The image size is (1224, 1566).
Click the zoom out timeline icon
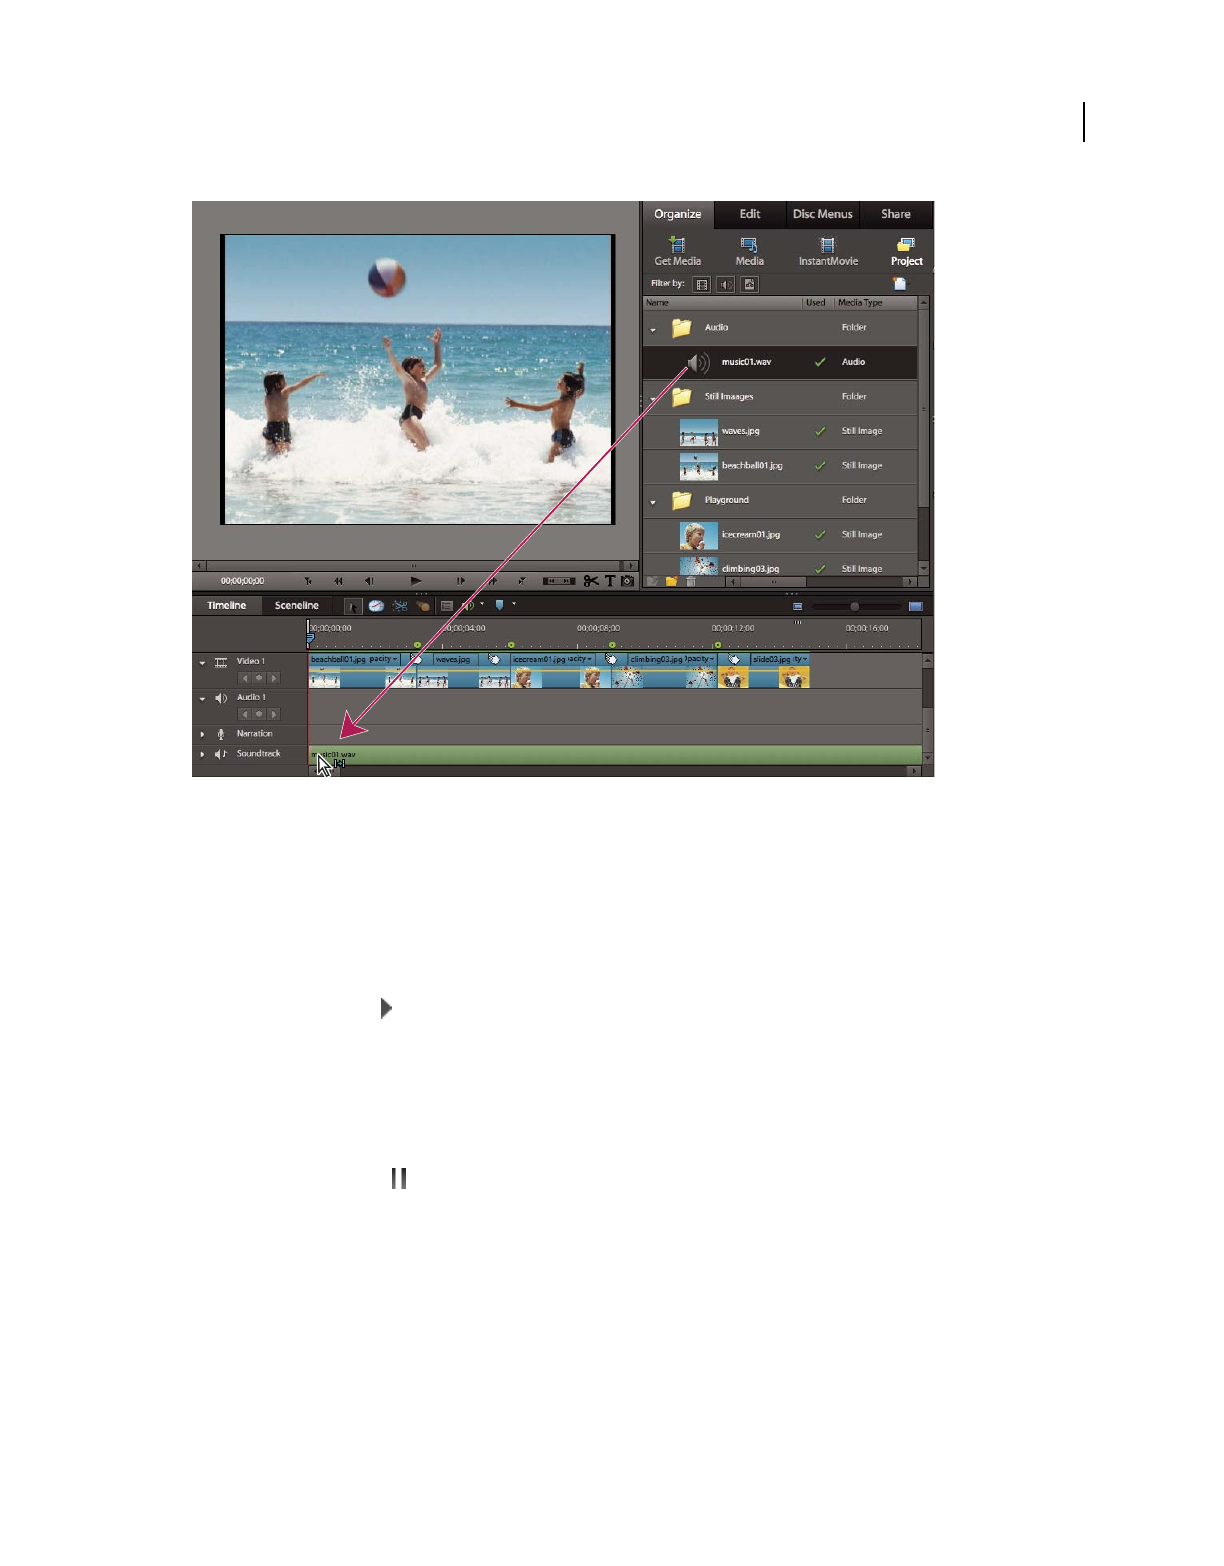[797, 606]
